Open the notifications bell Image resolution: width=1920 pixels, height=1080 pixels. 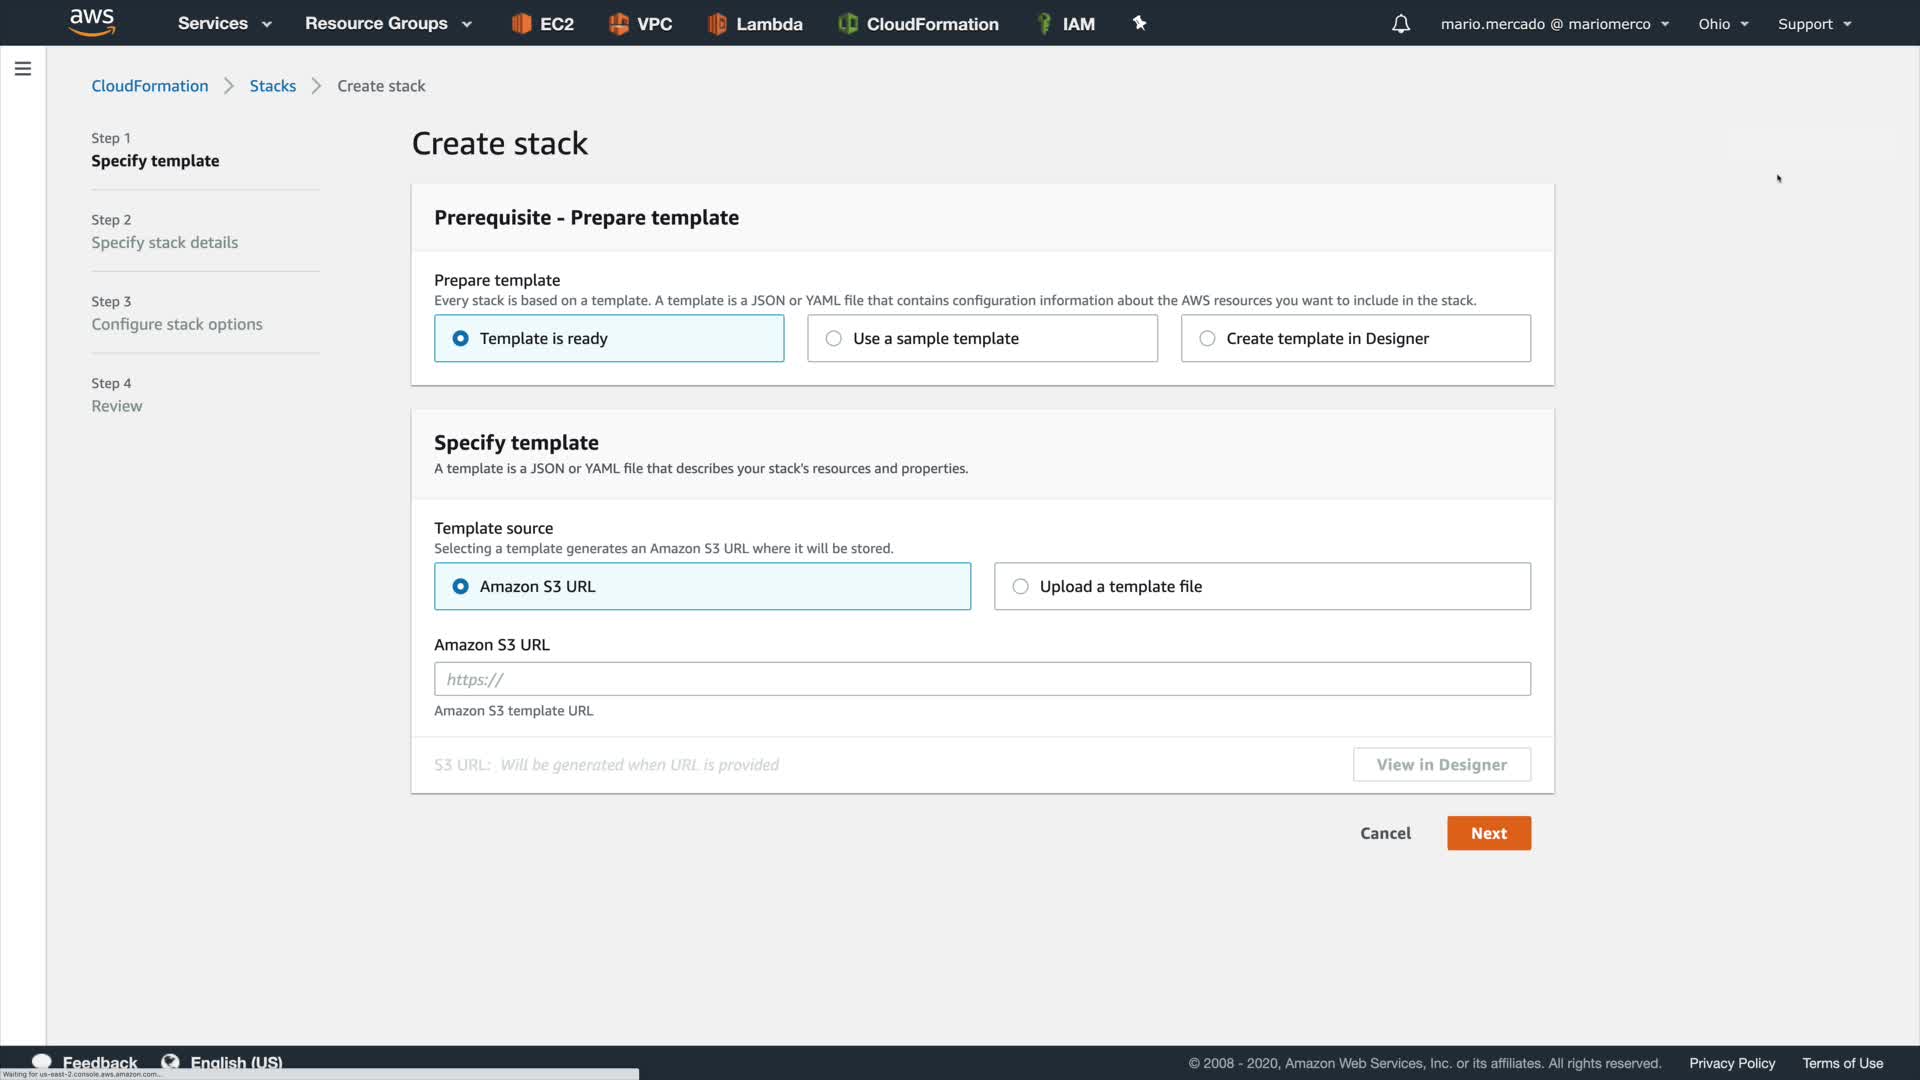point(1400,24)
